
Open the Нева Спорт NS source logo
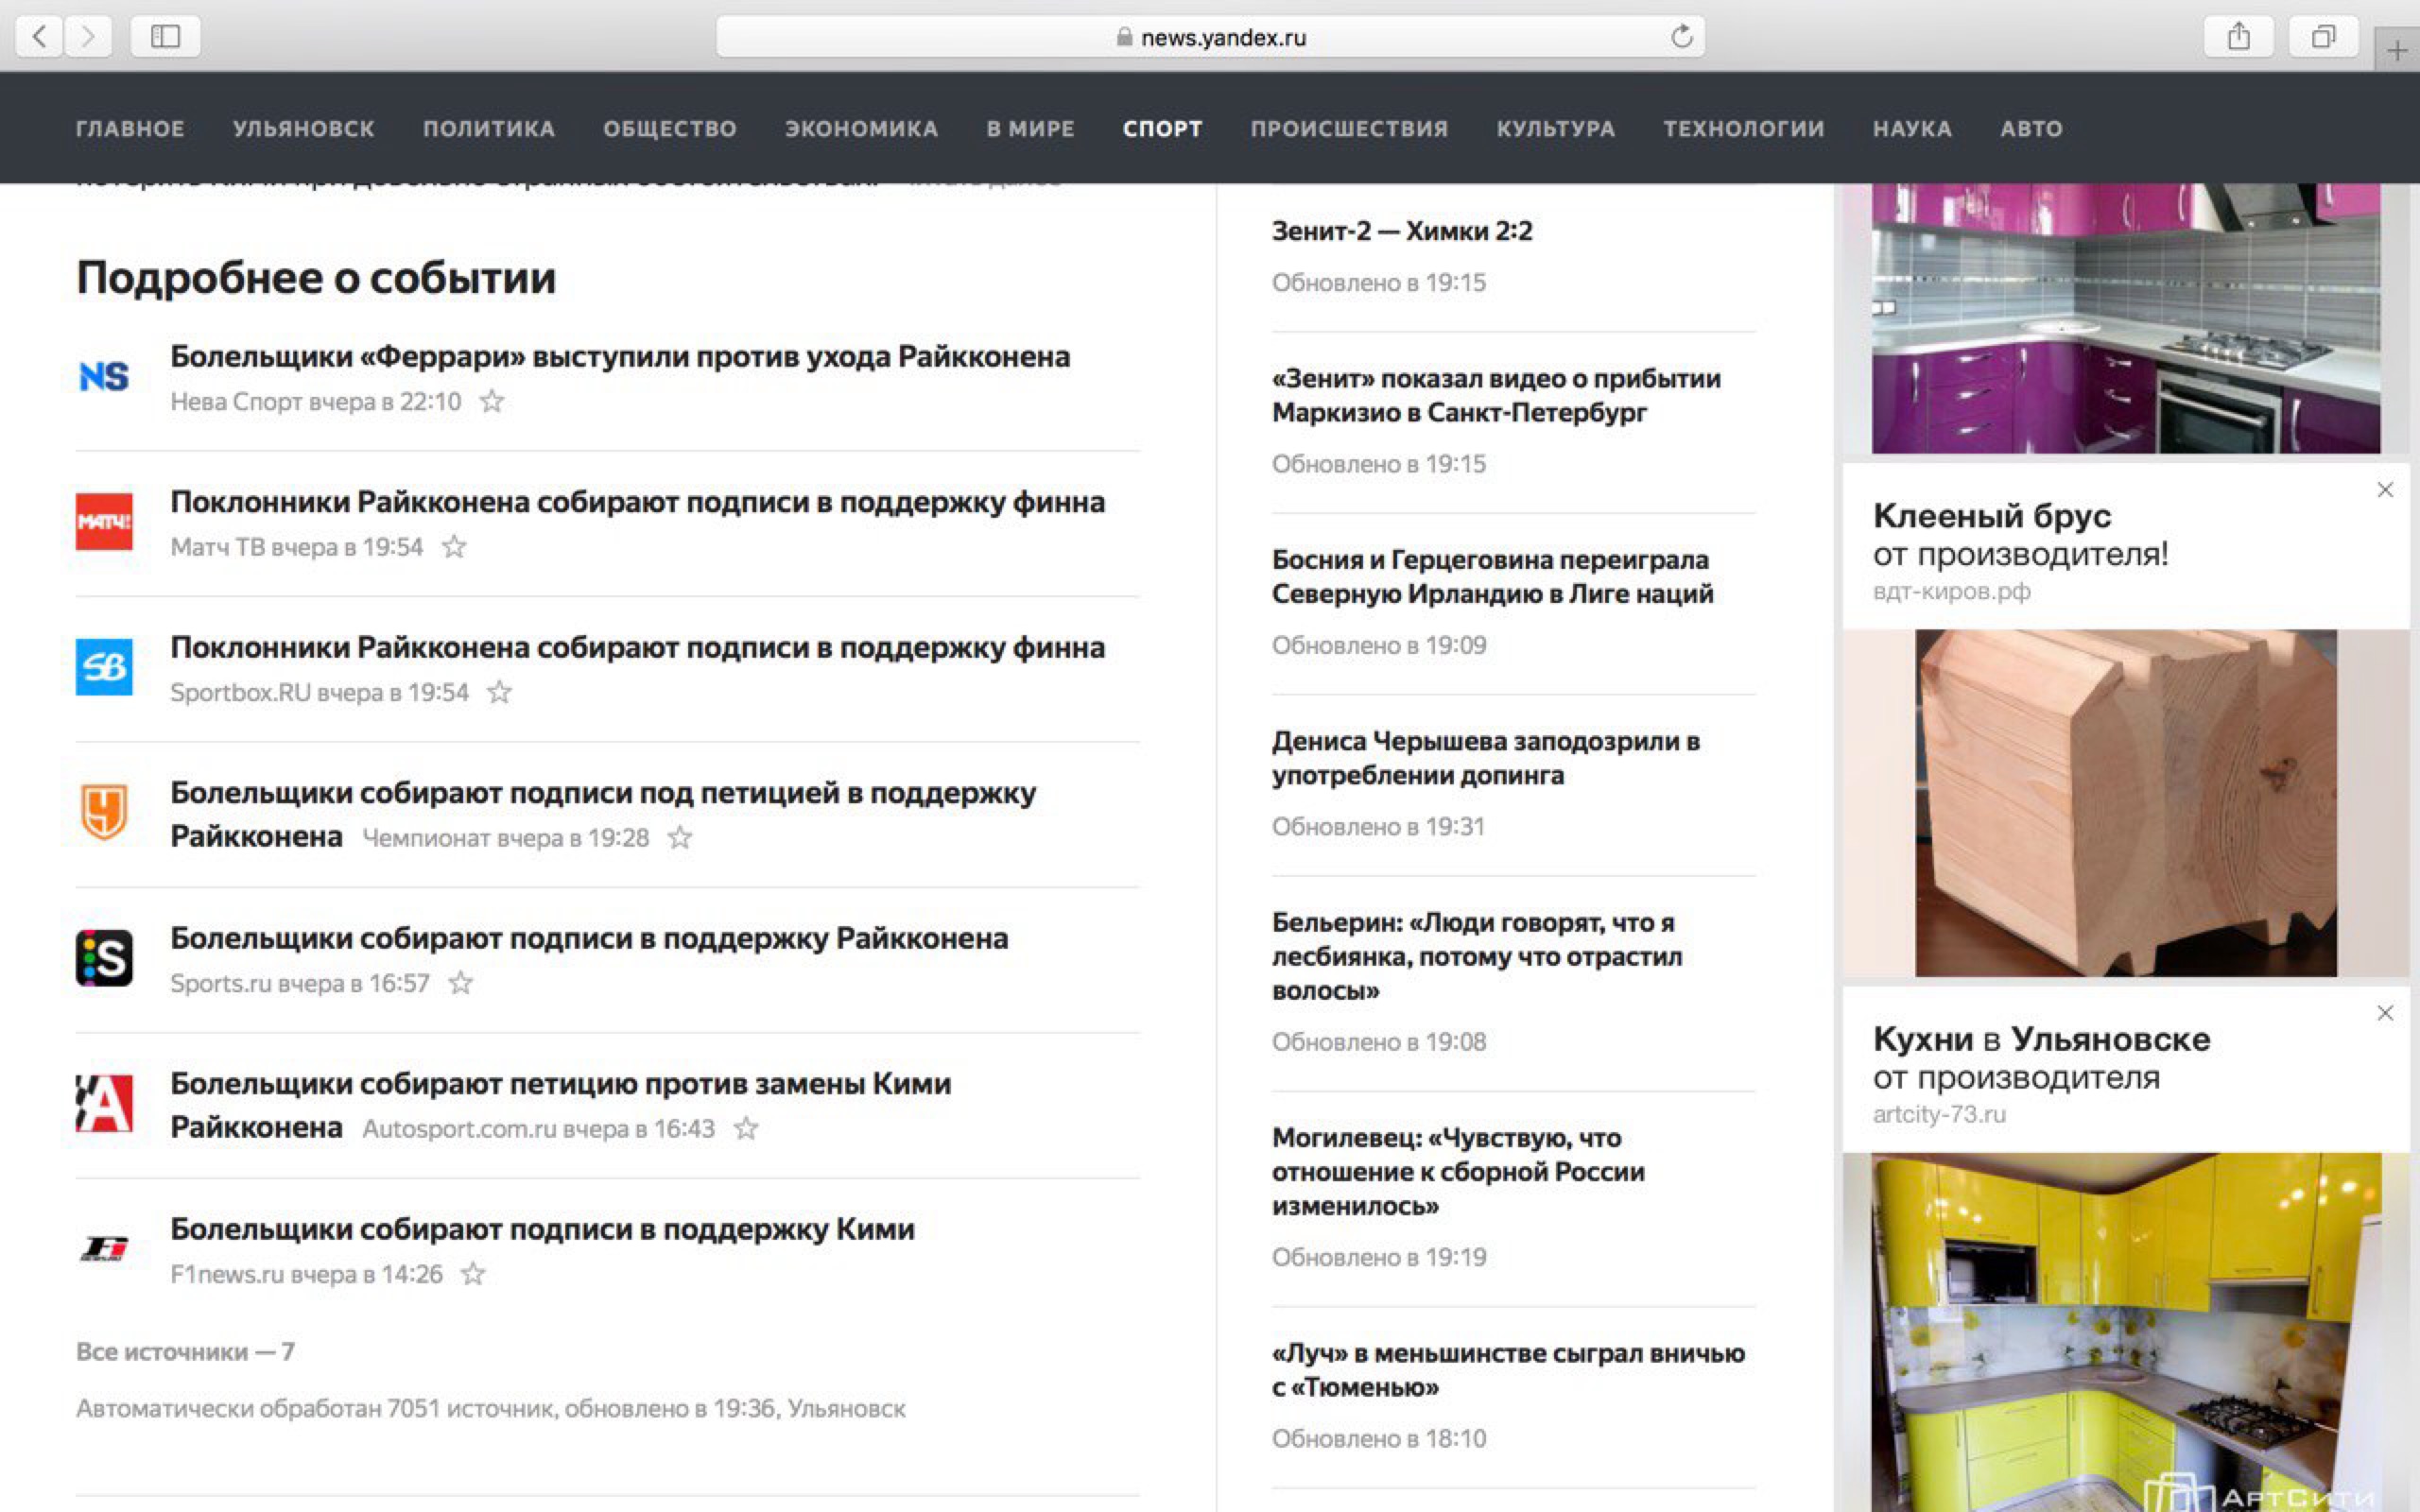104,377
